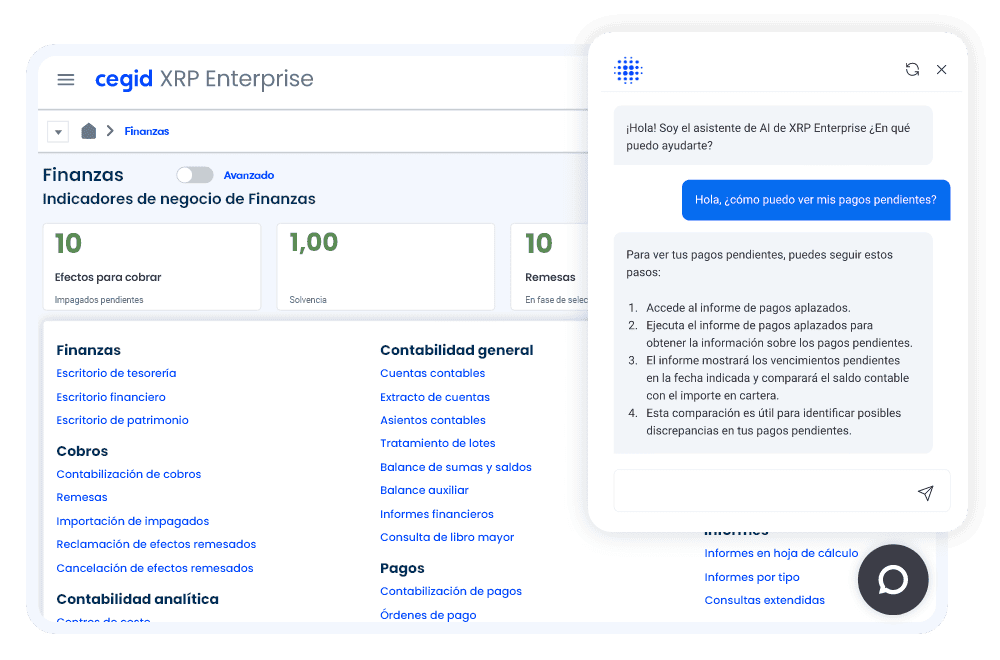This screenshot has height=660, width=1000.
Task: Click the home icon in breadcrumb
Action: [89, 131]
